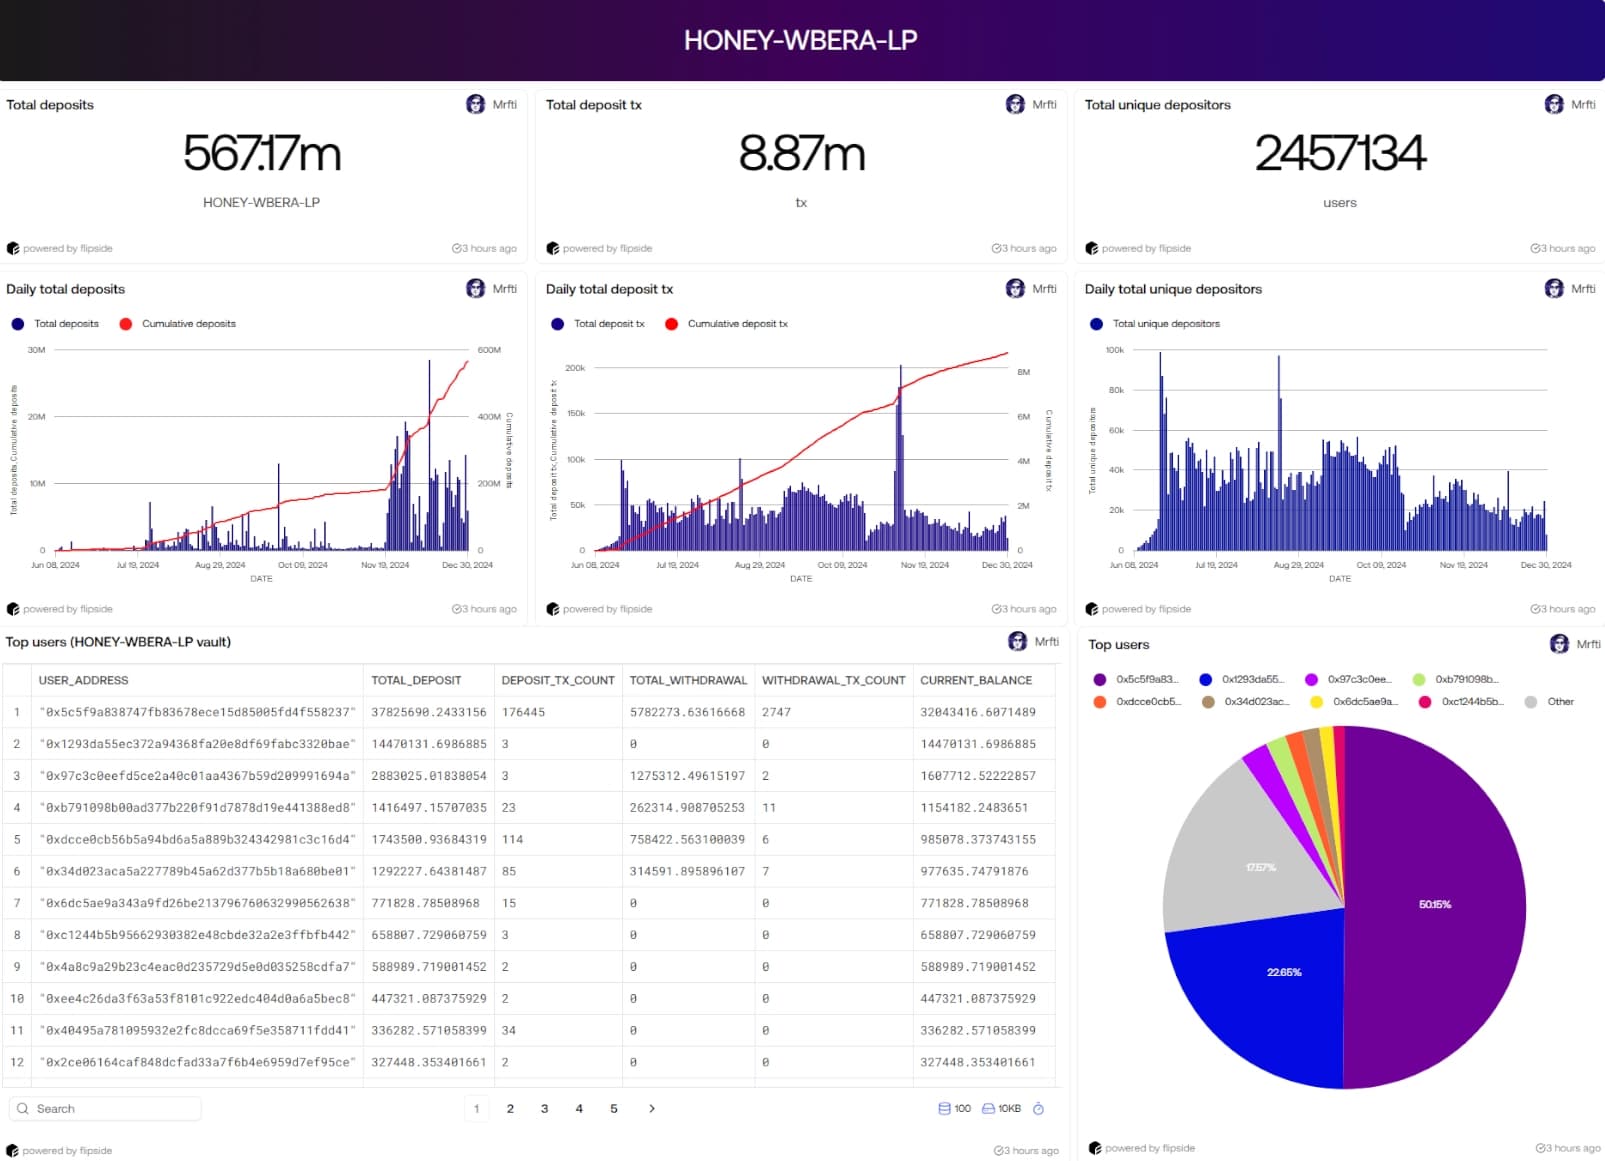The height and width of the screenshot is (1161, 1605).
Task: Open Mrfti avatar in Daily total unique depositors chart
Action: (1554, 288)
